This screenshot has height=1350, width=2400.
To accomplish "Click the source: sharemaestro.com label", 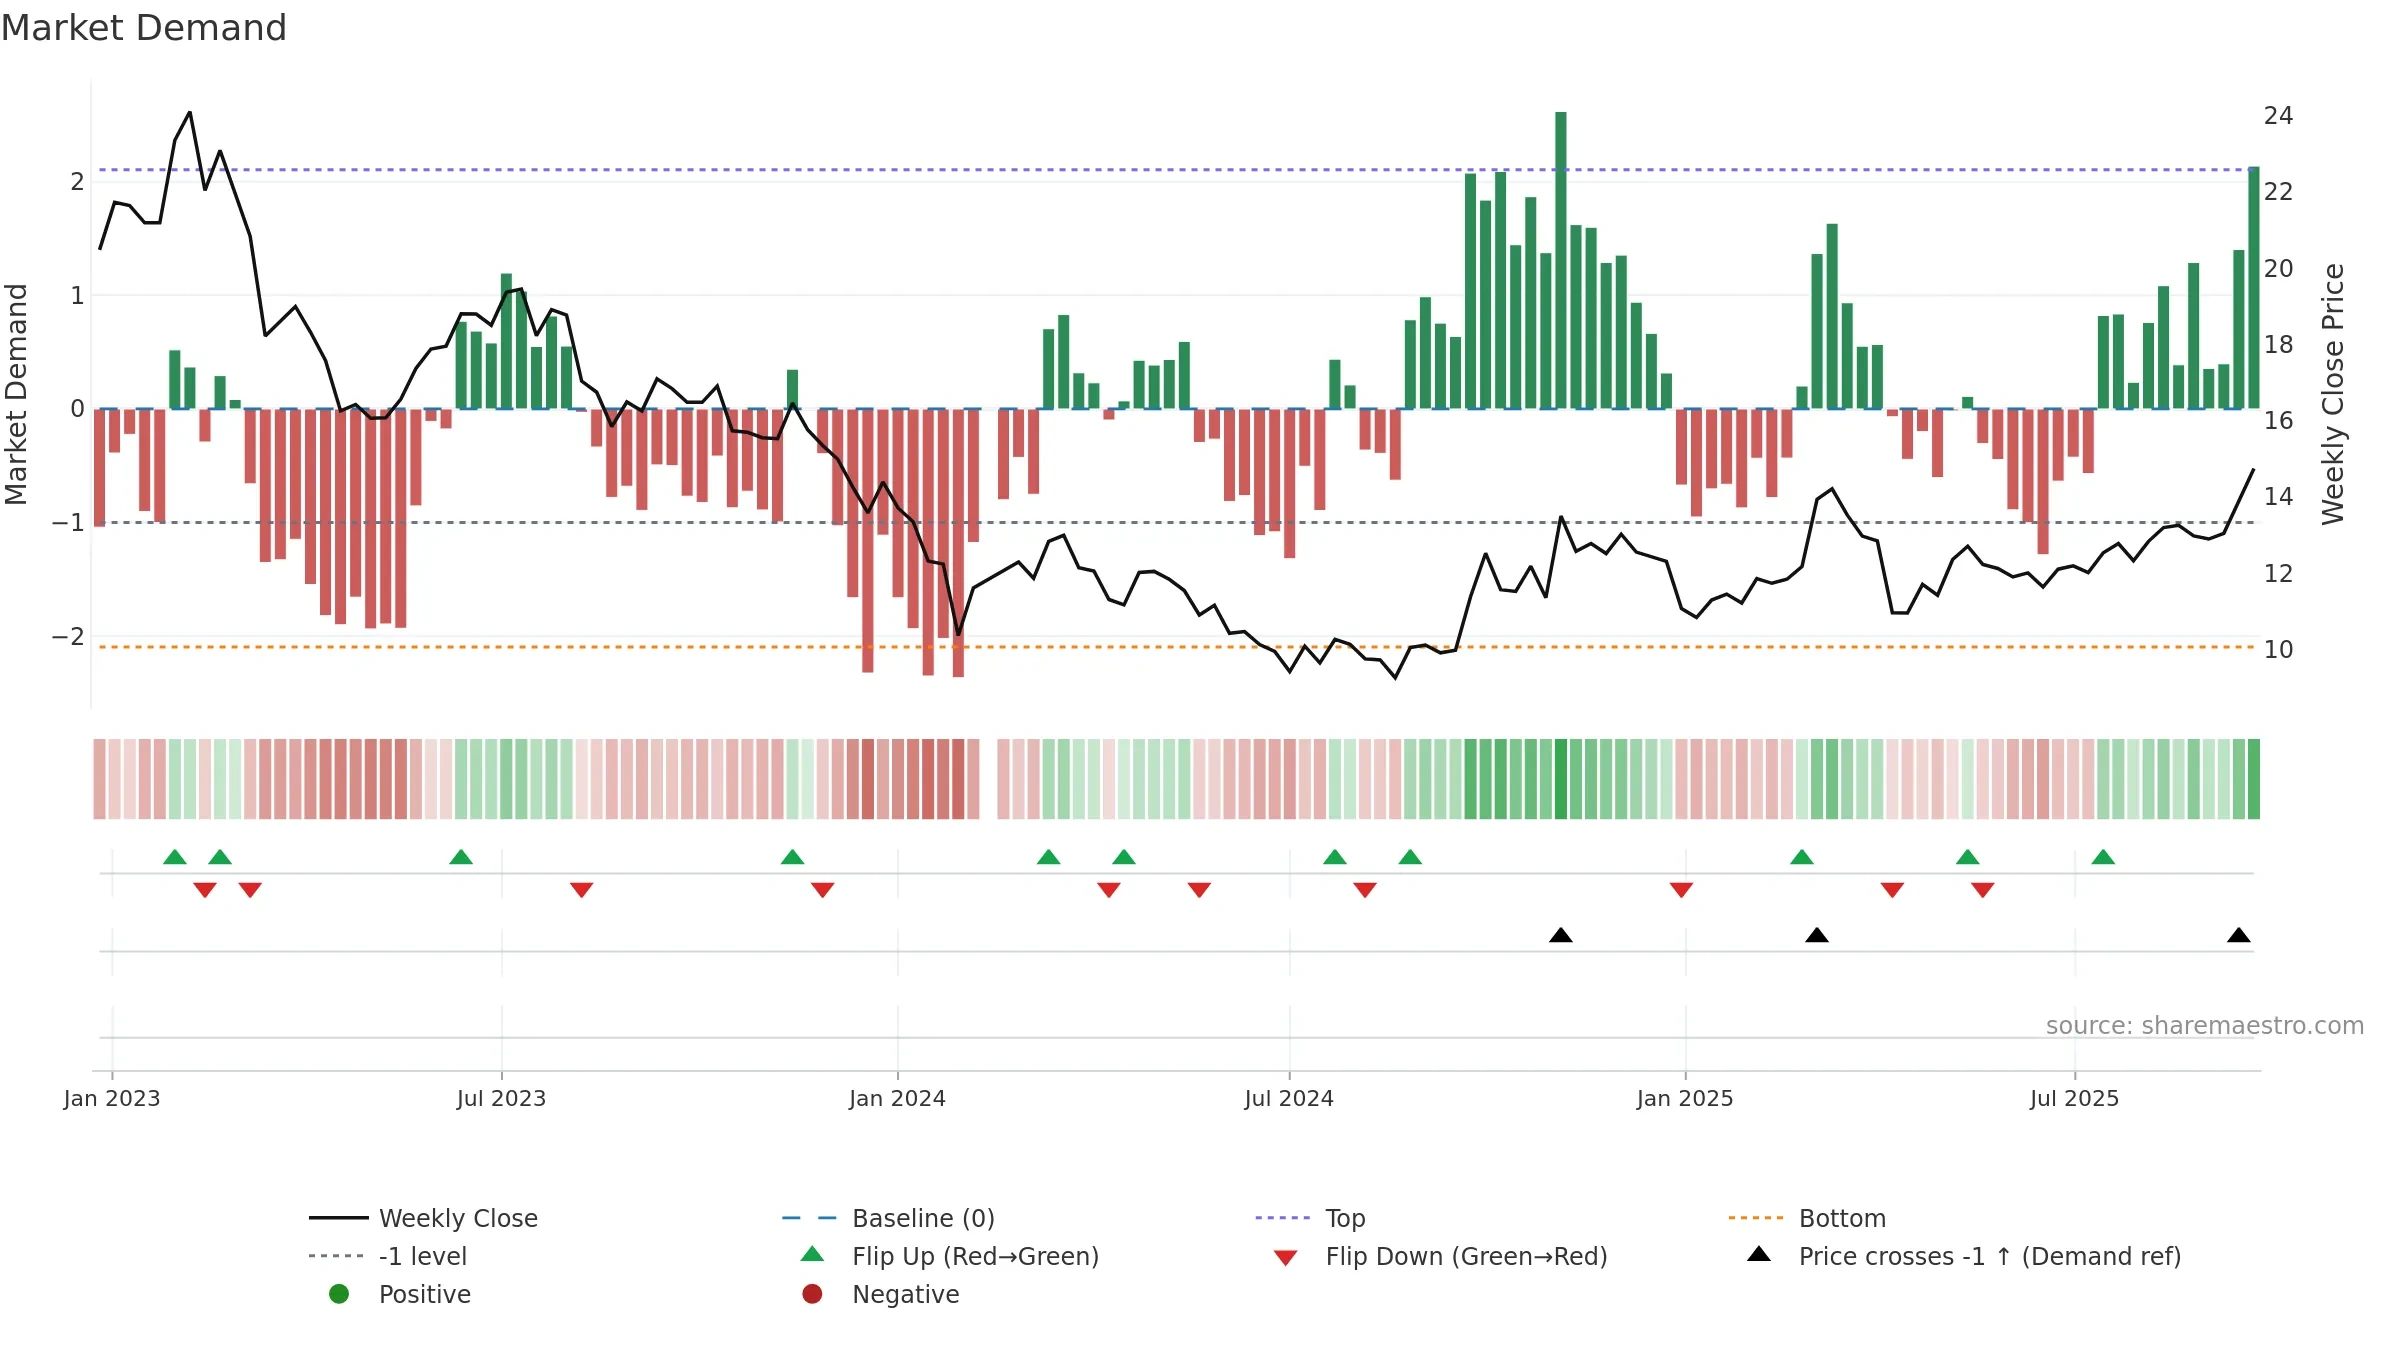I will tap(2205, 1025).
